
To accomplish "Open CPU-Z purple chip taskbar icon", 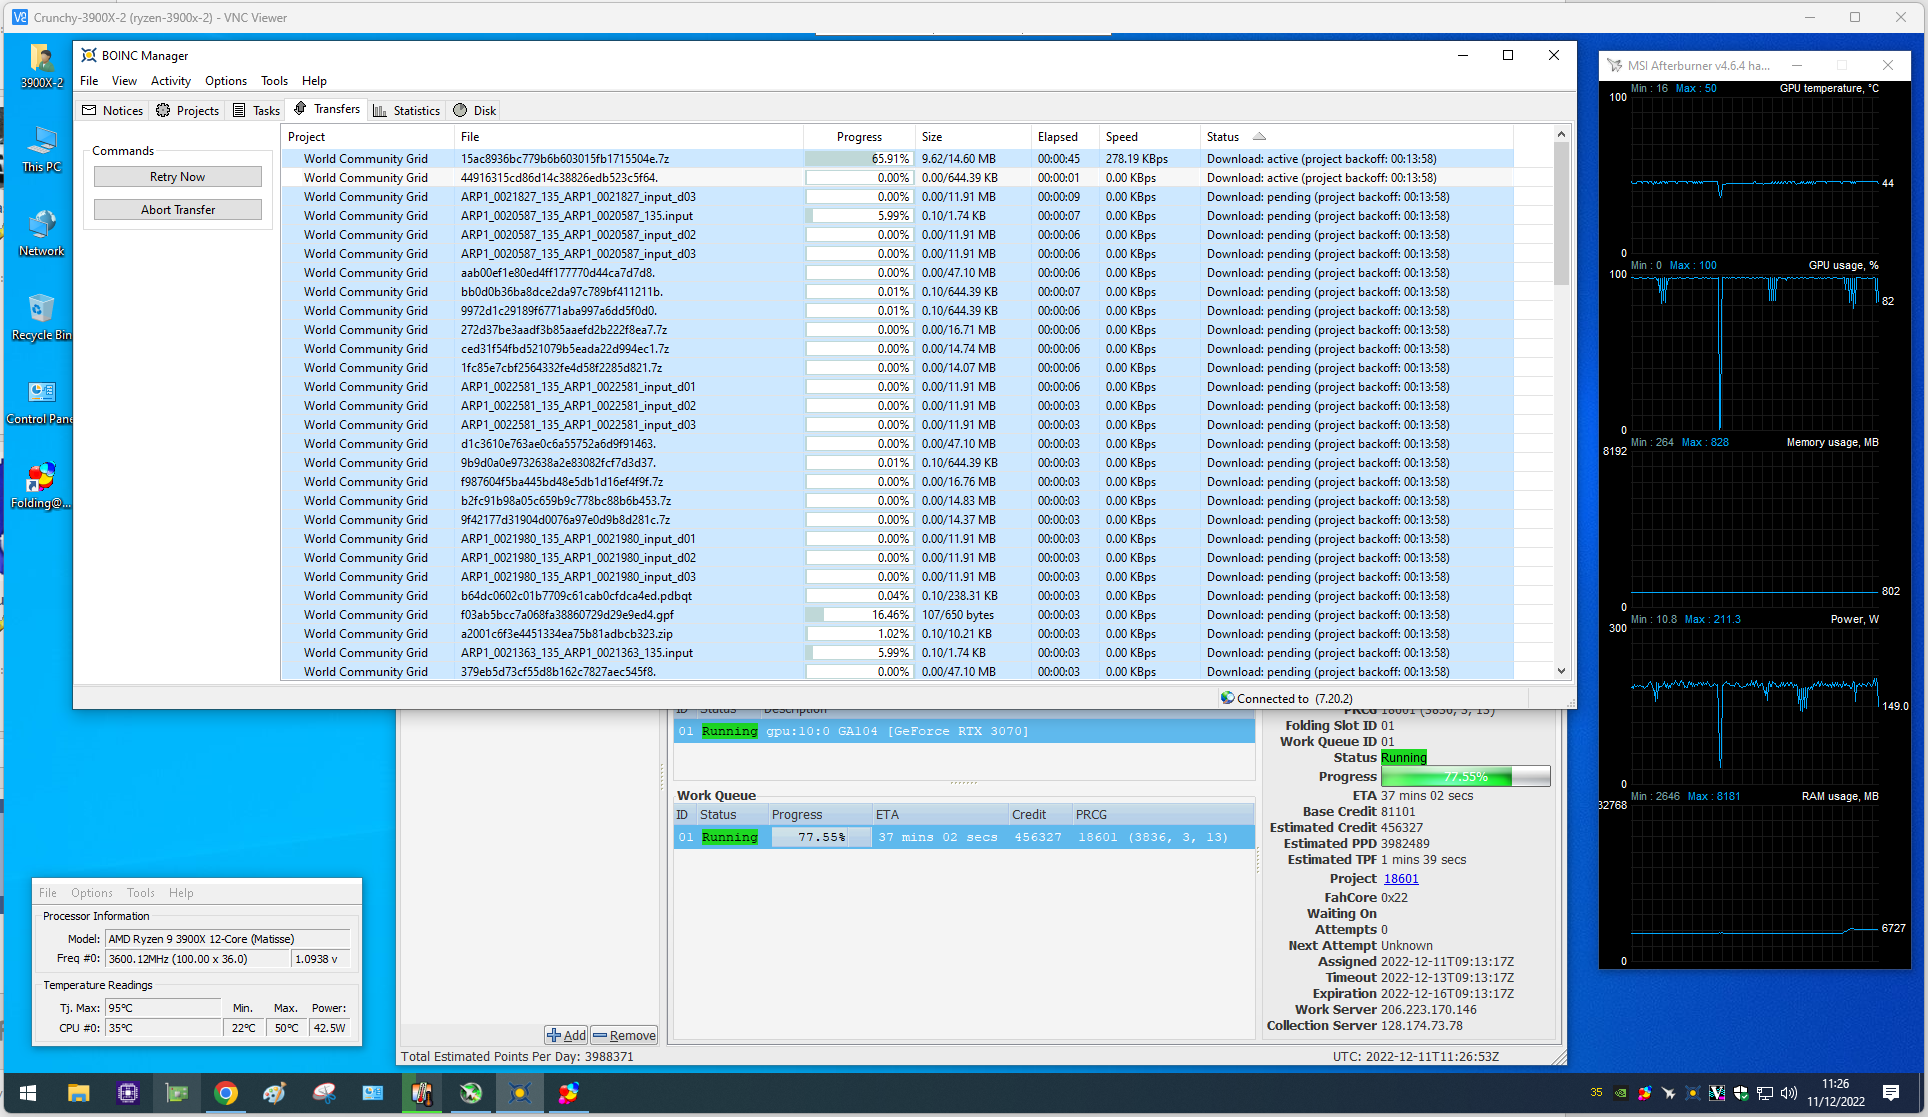I will click(128, 1093).
